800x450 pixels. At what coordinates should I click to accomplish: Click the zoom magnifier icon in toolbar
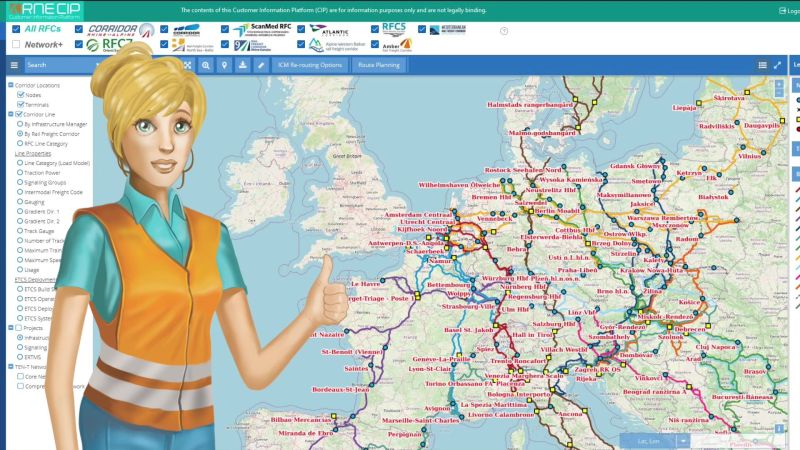205,65
